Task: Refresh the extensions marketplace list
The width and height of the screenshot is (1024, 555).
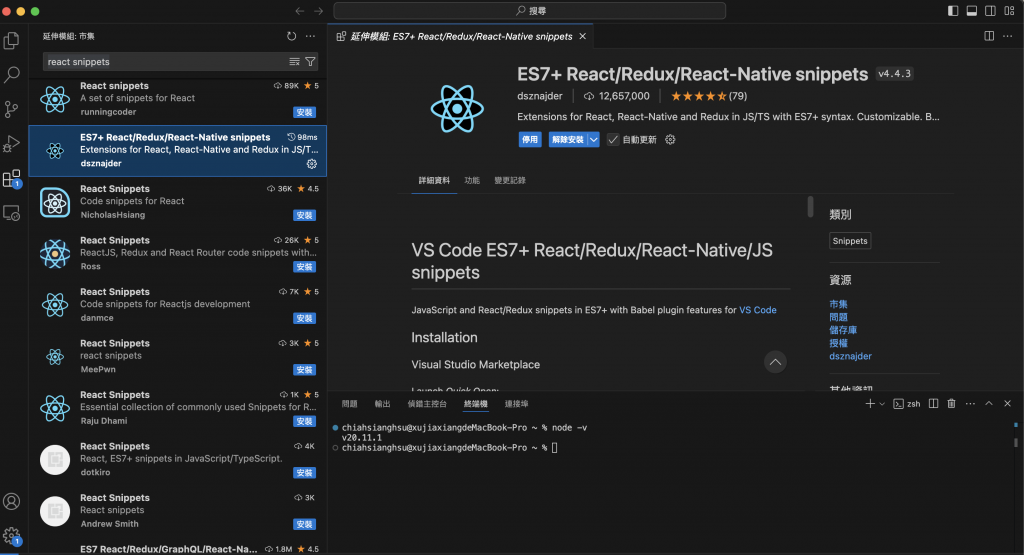Action: coord(291,37)
